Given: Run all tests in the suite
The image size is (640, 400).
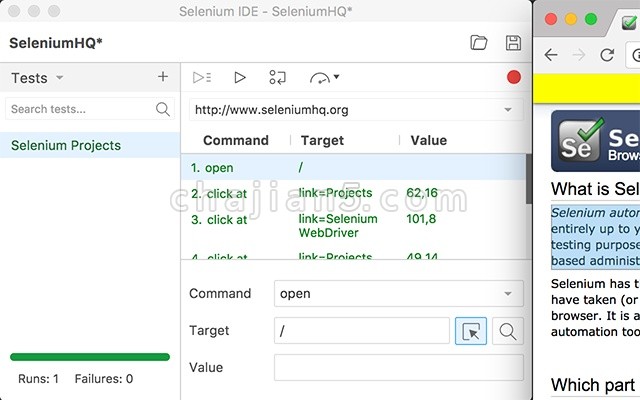Looking at the screenshot, I should coord(202,77).
